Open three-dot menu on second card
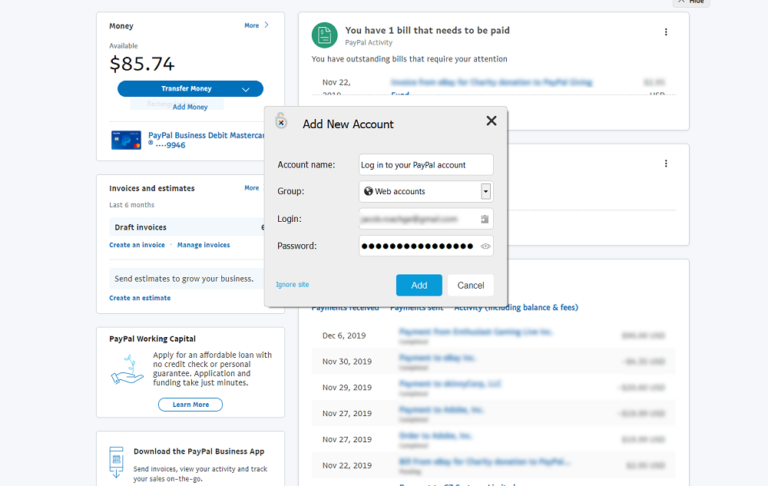The height and width of the screenshot is (486, 768). (x=666, y=164)
